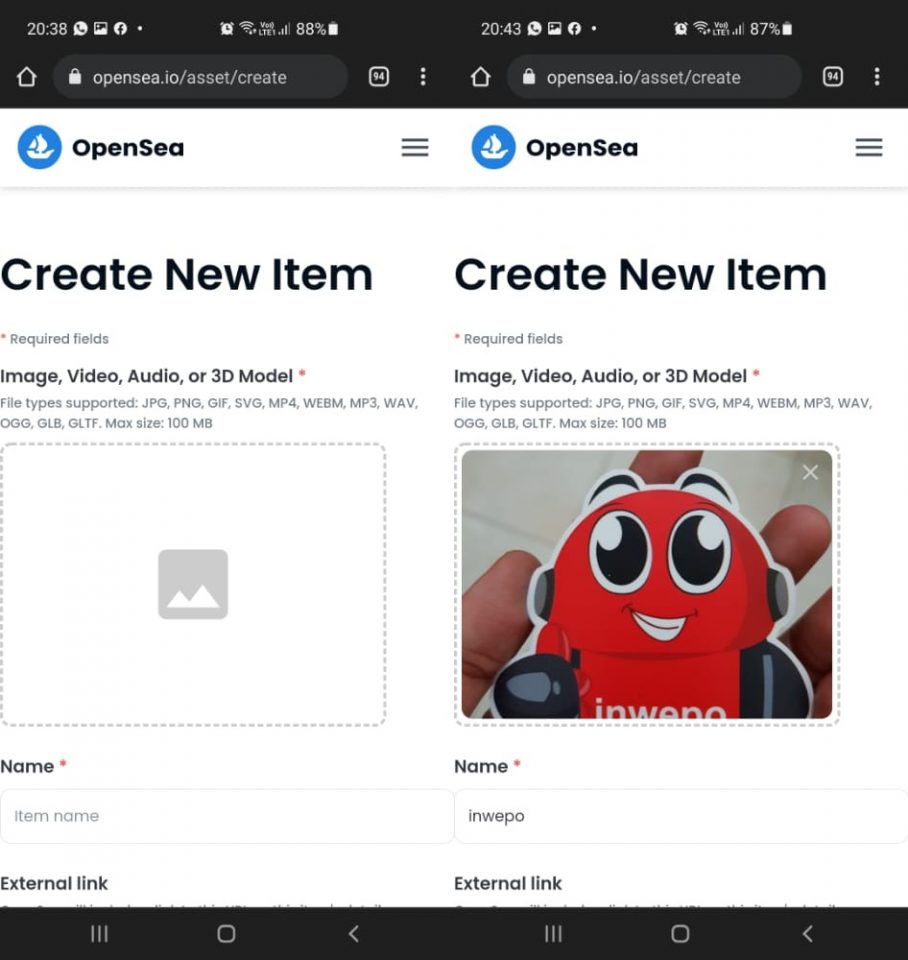908x960 pixels.
Task: Open Chrome's three-dot browser menu
Action: click(x=423, y=77)
